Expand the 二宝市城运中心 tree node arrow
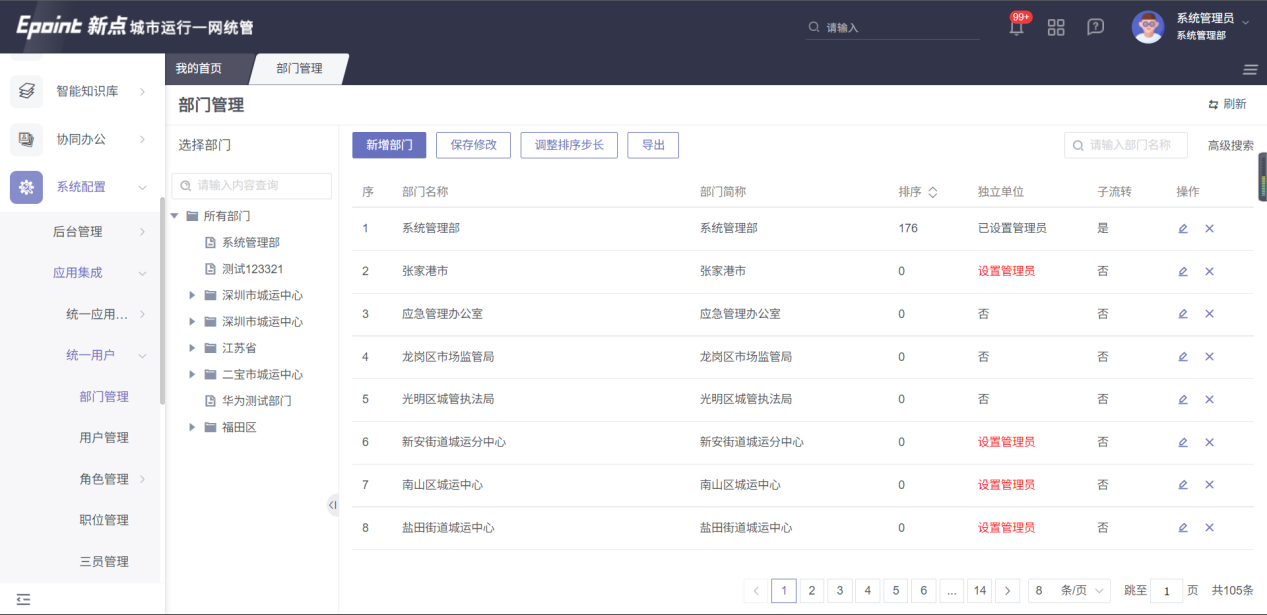The width and height of the screenshot is (1267, 615). coord(192,375)
